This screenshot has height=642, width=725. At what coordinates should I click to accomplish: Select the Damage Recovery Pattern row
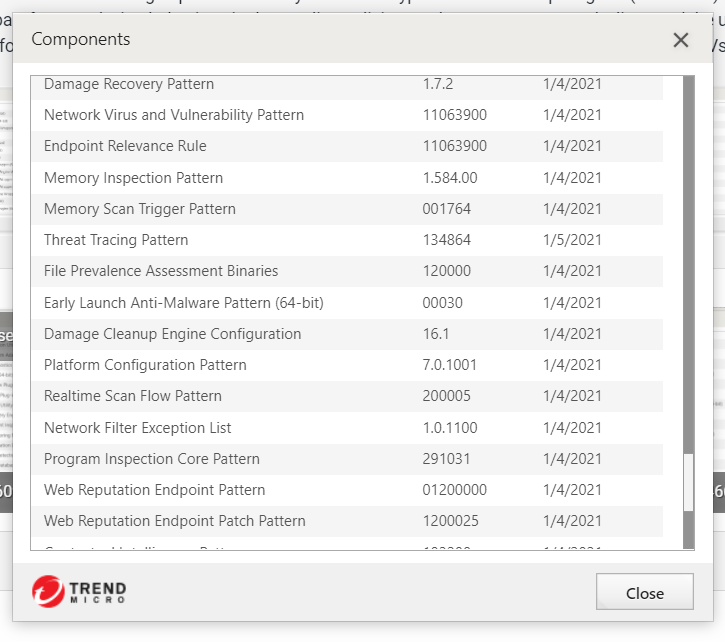tap(129, 84)
